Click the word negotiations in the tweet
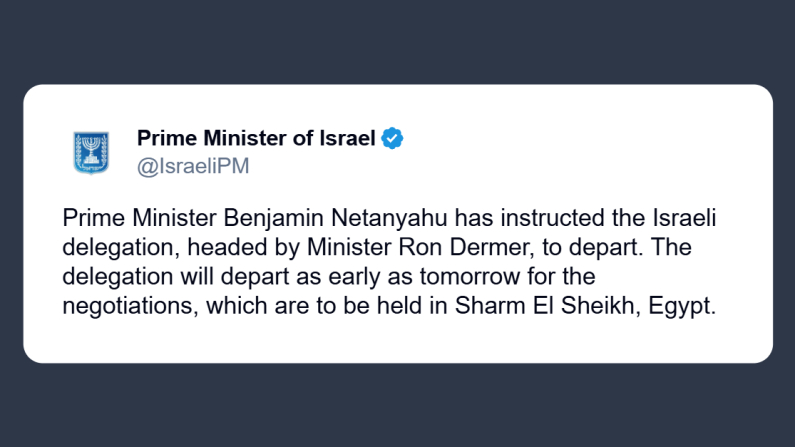Screen dimensions: 795x447 (126, 306)
